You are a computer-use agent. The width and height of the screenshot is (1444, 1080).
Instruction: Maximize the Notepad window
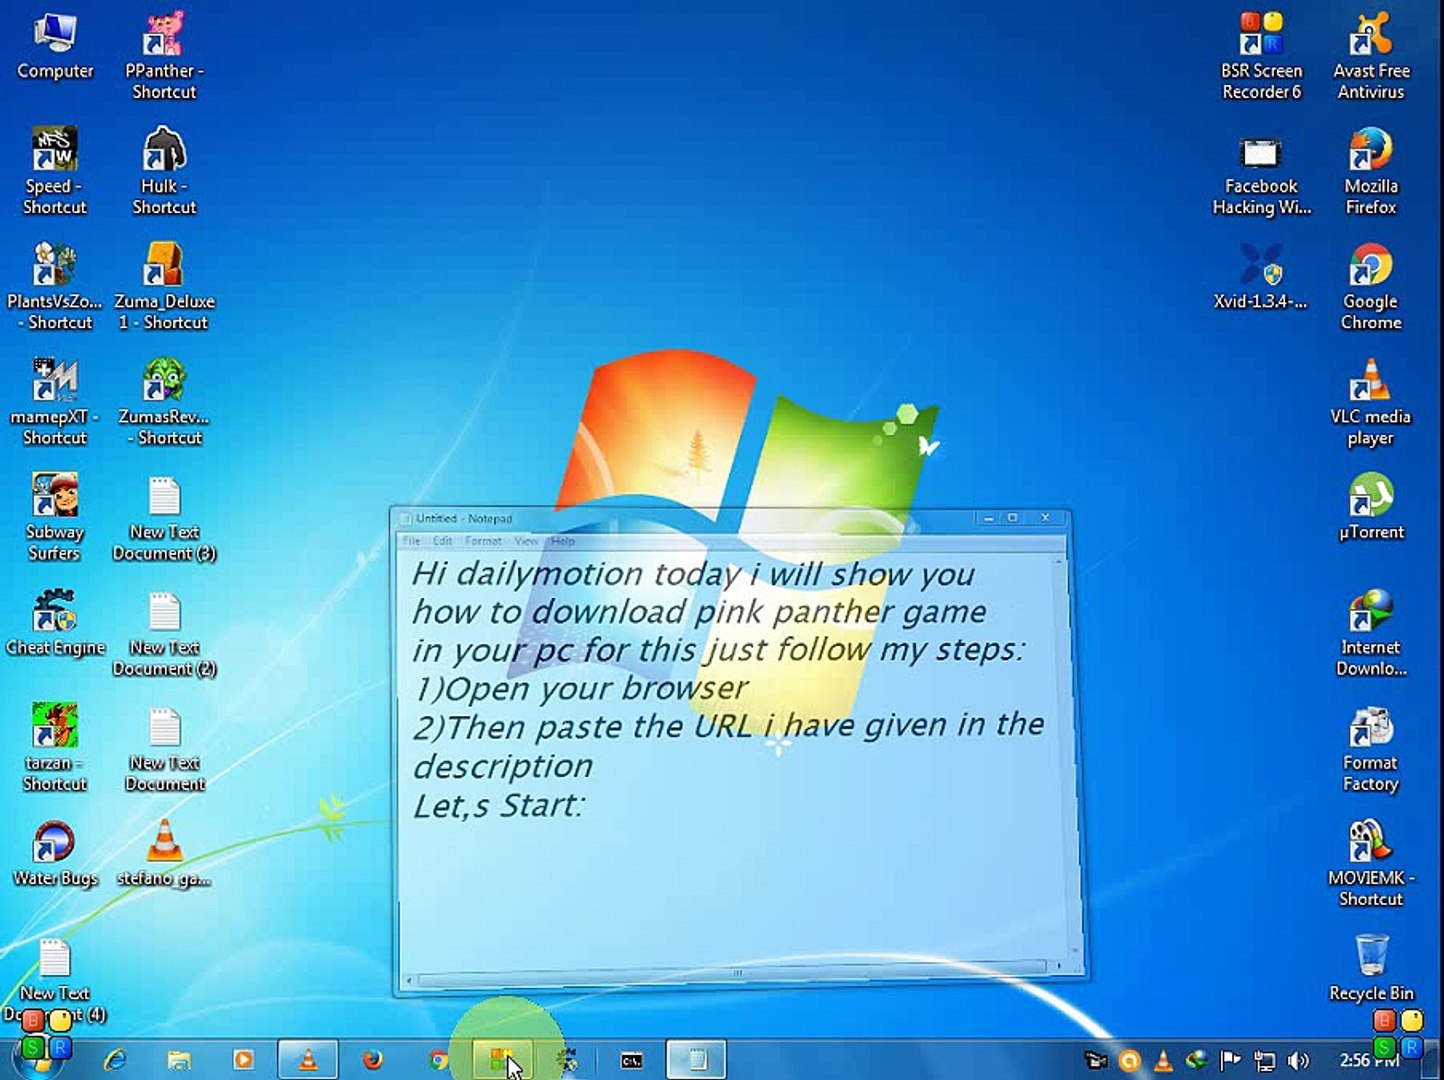pos(1013,518)
